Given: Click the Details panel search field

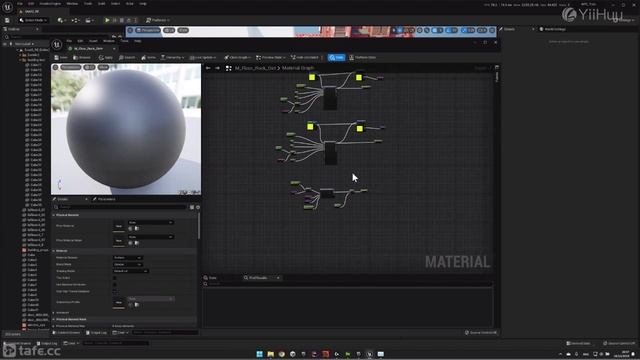Looking at the screenshot, I should coord(120,207).
